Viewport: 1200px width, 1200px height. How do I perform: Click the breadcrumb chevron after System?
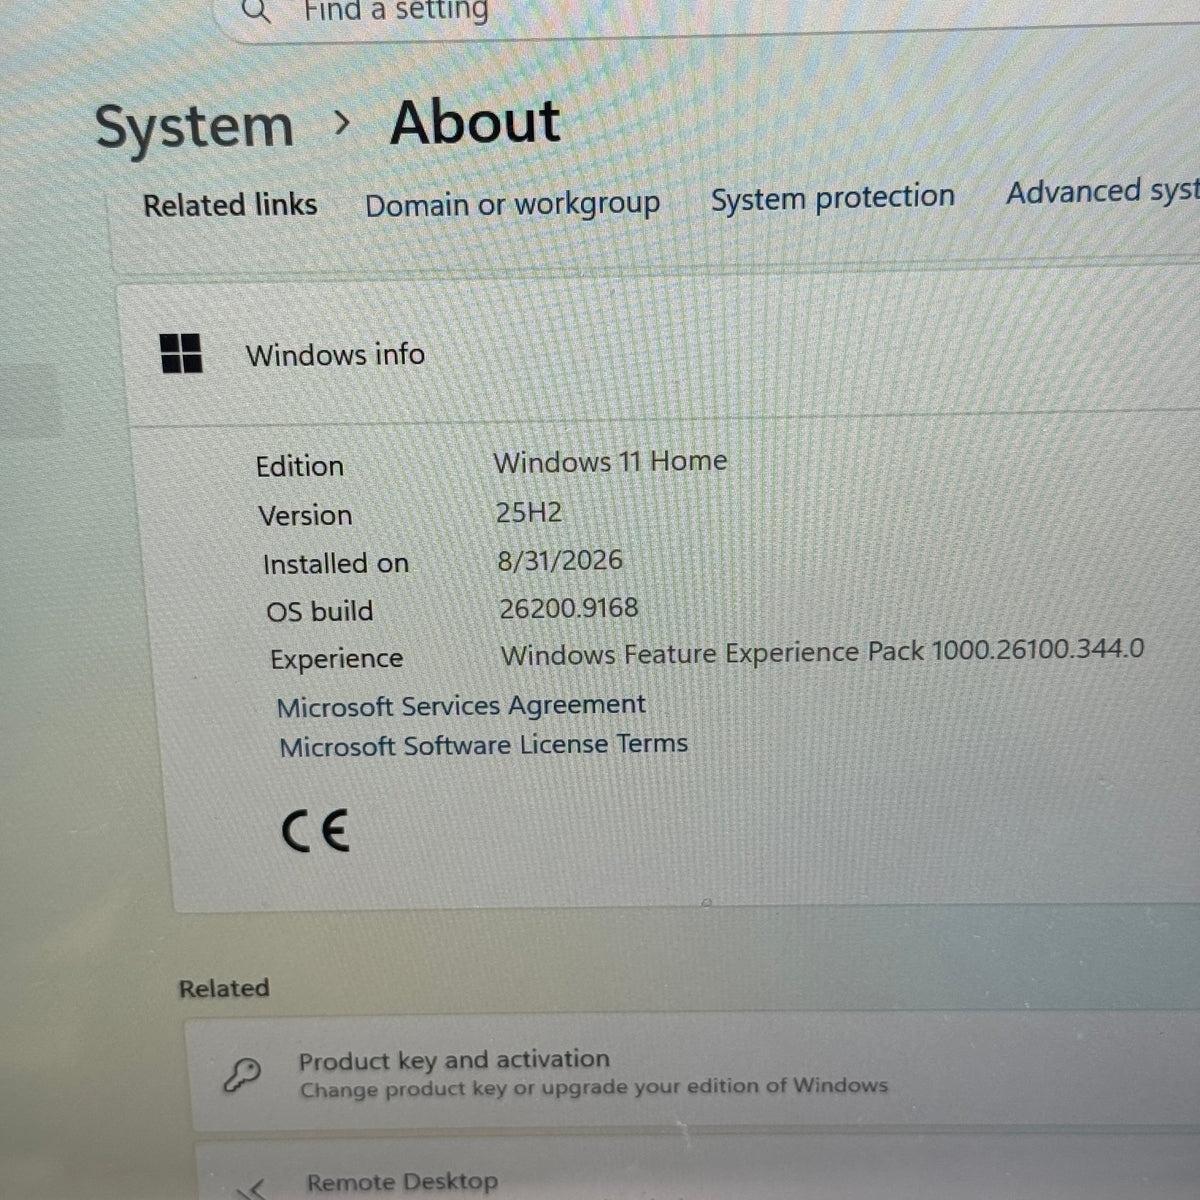[x=343, y=123]
